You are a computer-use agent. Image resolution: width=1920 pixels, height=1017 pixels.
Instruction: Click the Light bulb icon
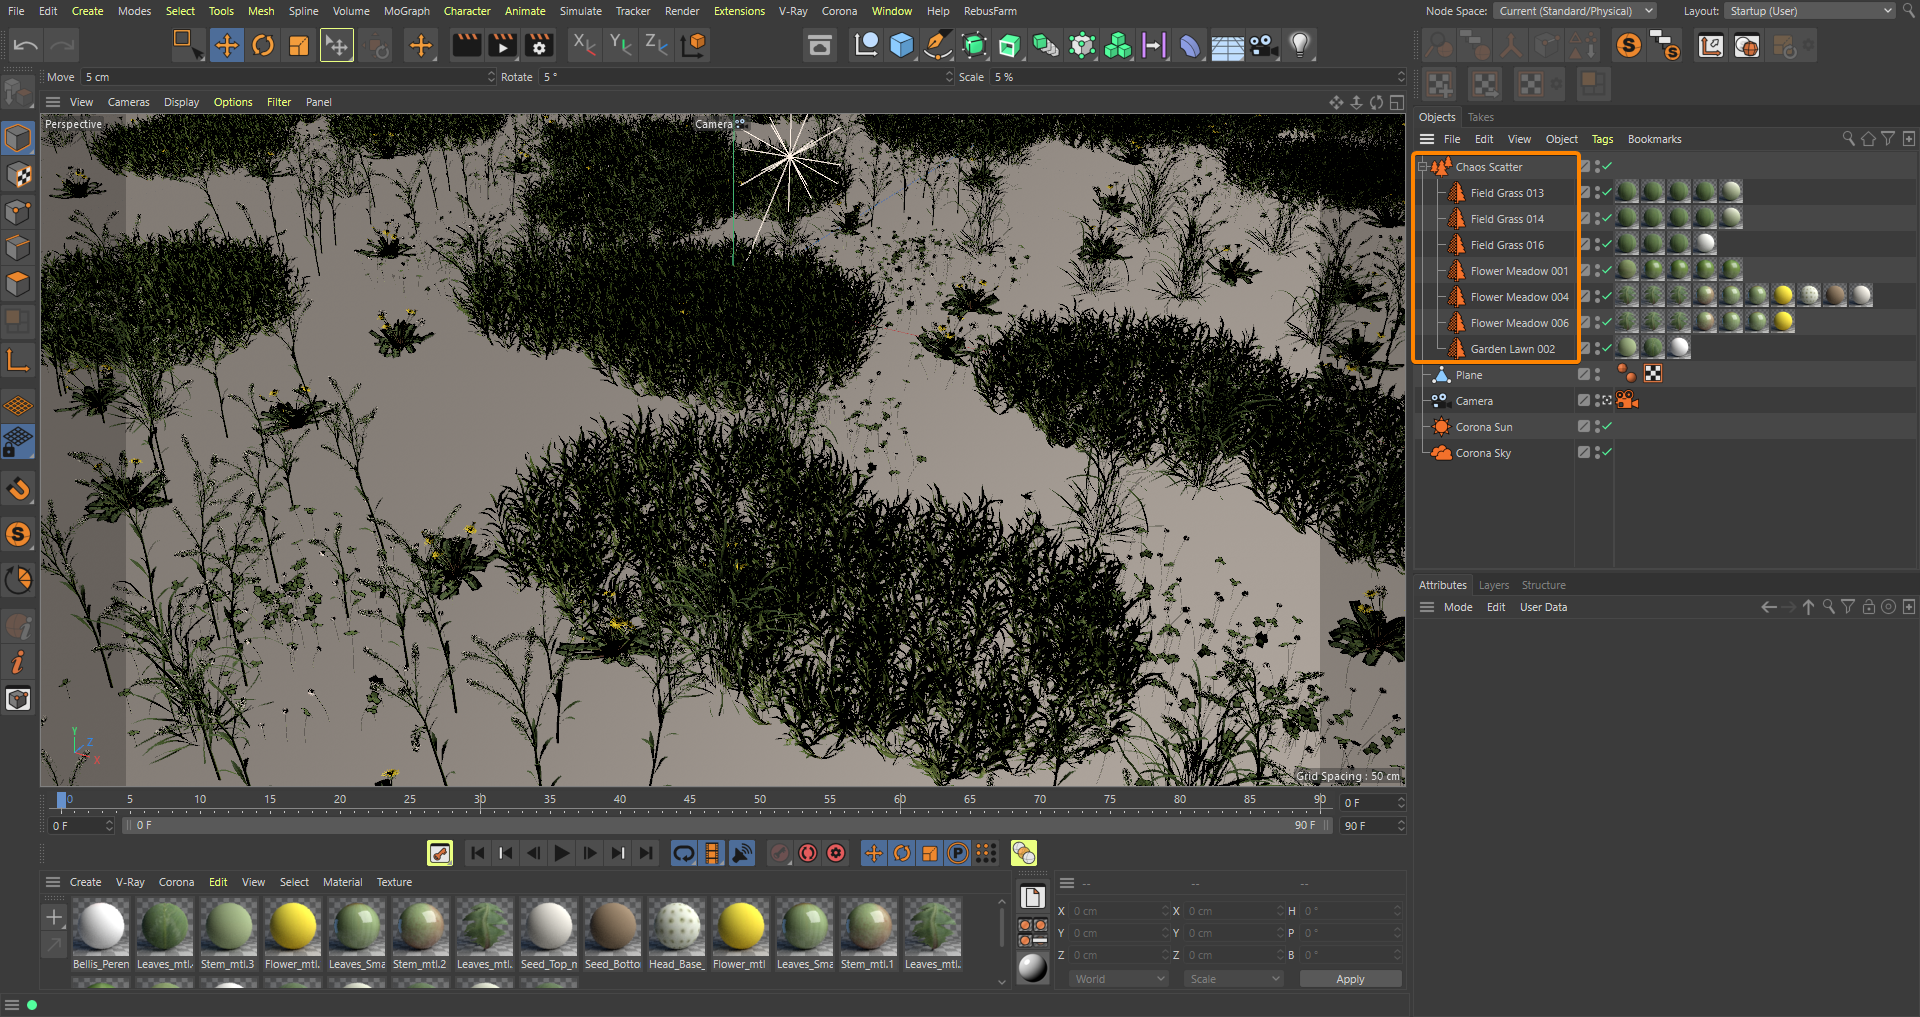[x=1299, y=45]
